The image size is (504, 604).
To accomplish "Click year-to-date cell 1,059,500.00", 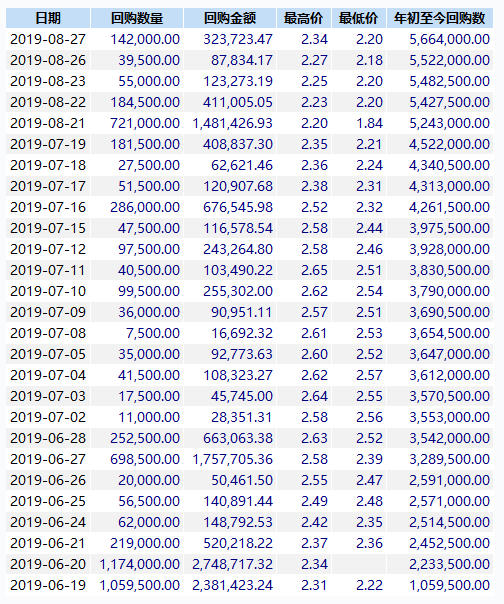I will (x=440, y=585).
